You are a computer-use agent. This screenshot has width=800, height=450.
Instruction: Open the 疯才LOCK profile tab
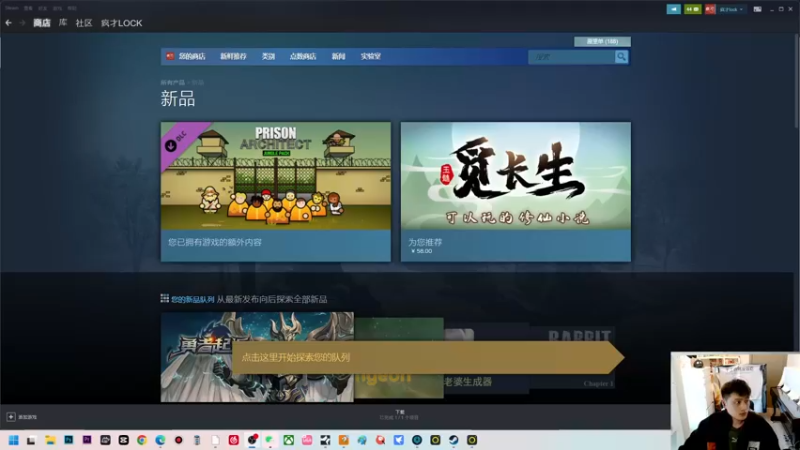[121, 23]
